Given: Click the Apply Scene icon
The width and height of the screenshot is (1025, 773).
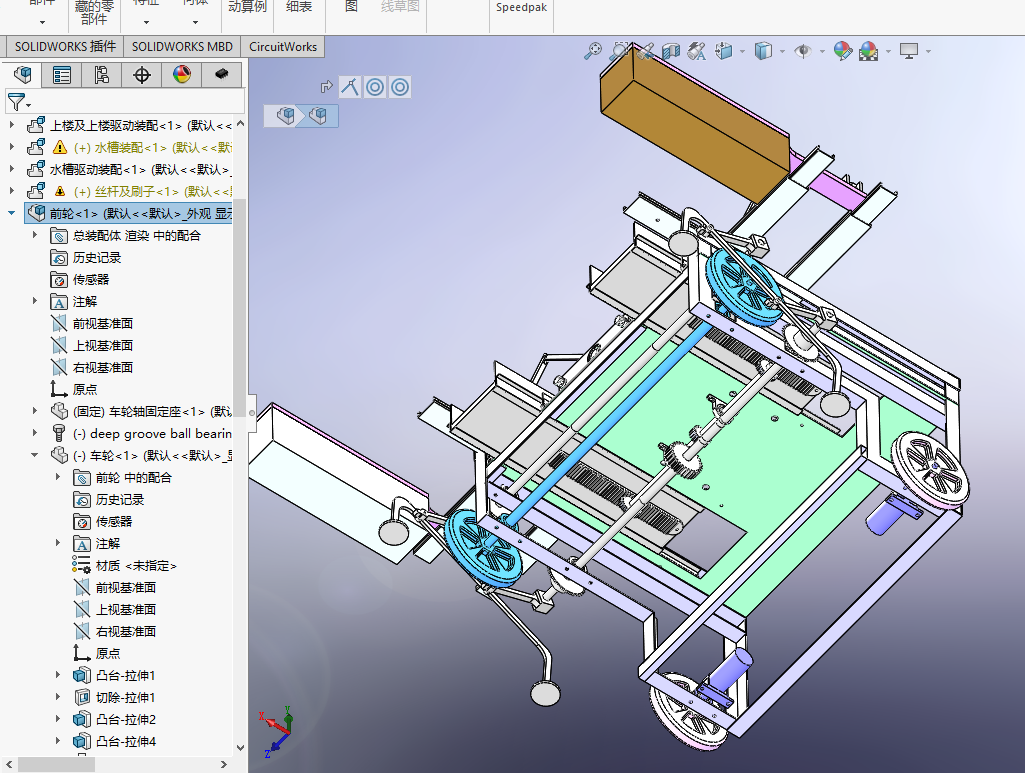Looking at the screenshot, I should coord(869,51).
